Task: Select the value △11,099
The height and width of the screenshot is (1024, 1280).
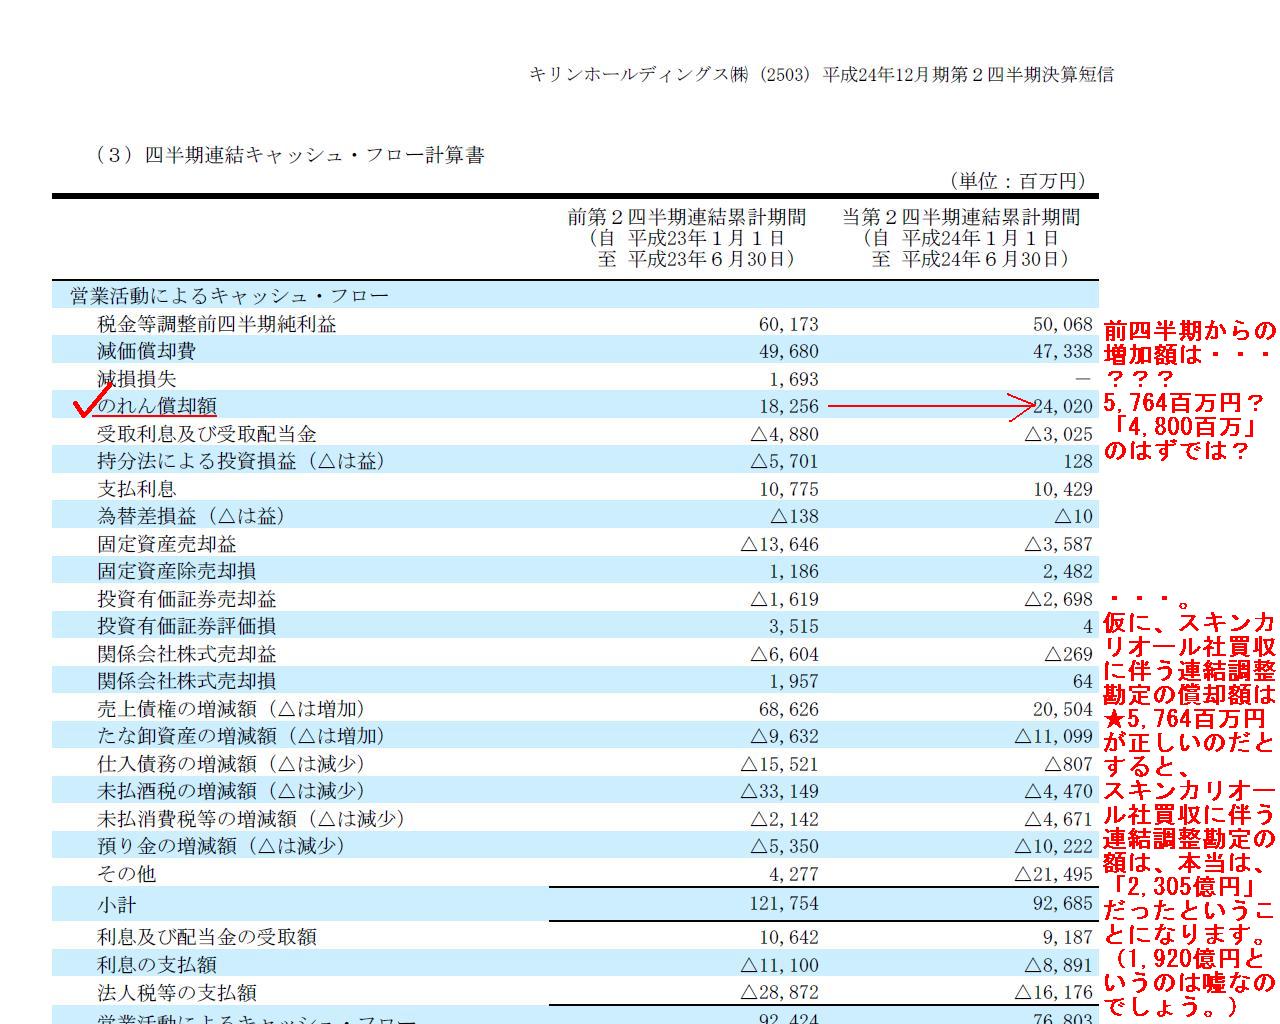Action: [1053, 736]
